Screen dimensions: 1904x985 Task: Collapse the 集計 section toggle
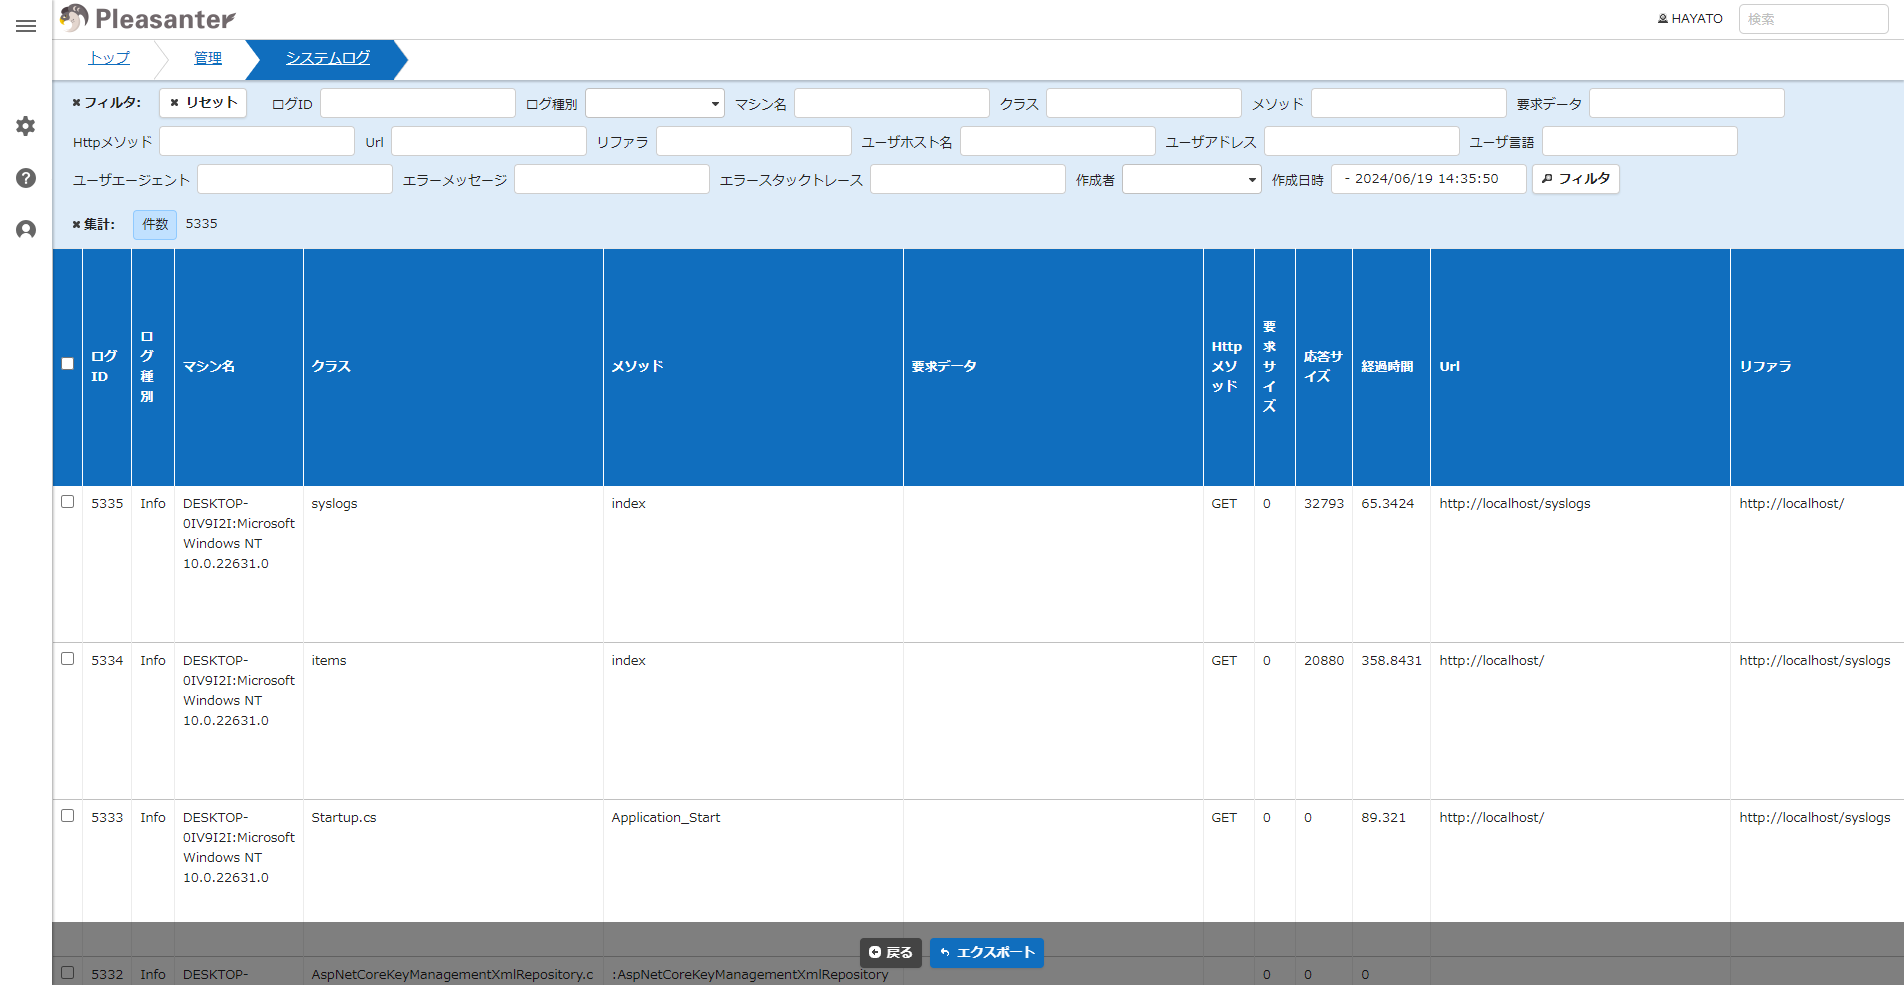coord(93,224)
